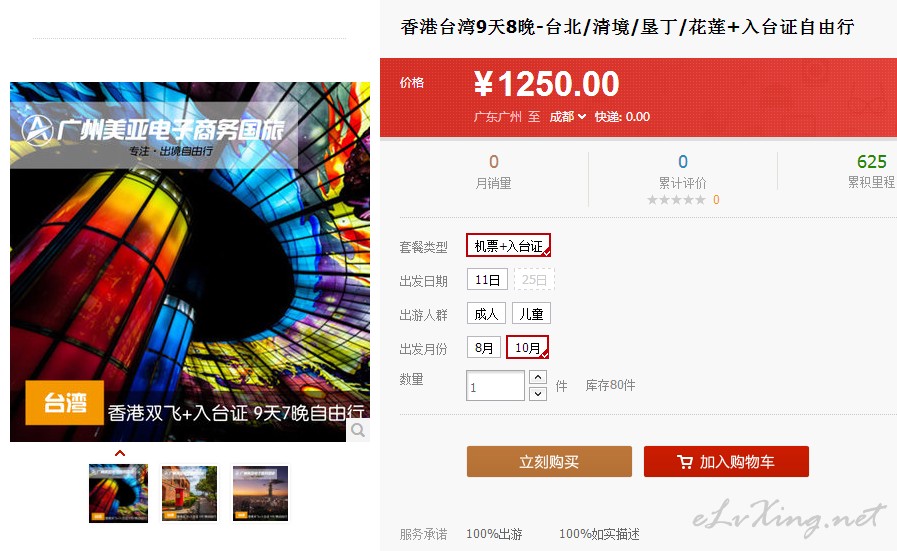Click the quantity input field
The image size is (897, 551).
[495, 386]
